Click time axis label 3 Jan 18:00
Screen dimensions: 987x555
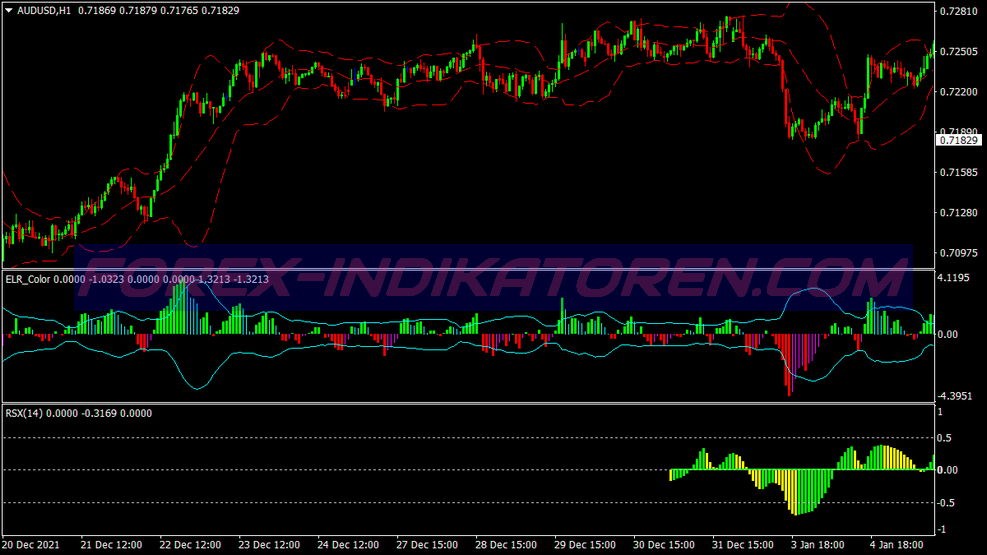pyautogui.click(x=818, y=545)
